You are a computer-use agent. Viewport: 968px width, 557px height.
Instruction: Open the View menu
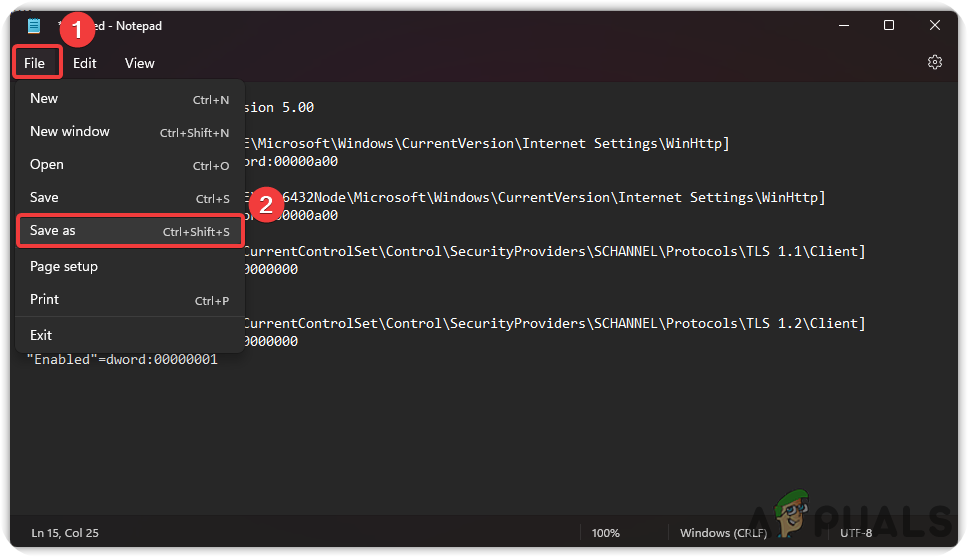coord(140,63)
